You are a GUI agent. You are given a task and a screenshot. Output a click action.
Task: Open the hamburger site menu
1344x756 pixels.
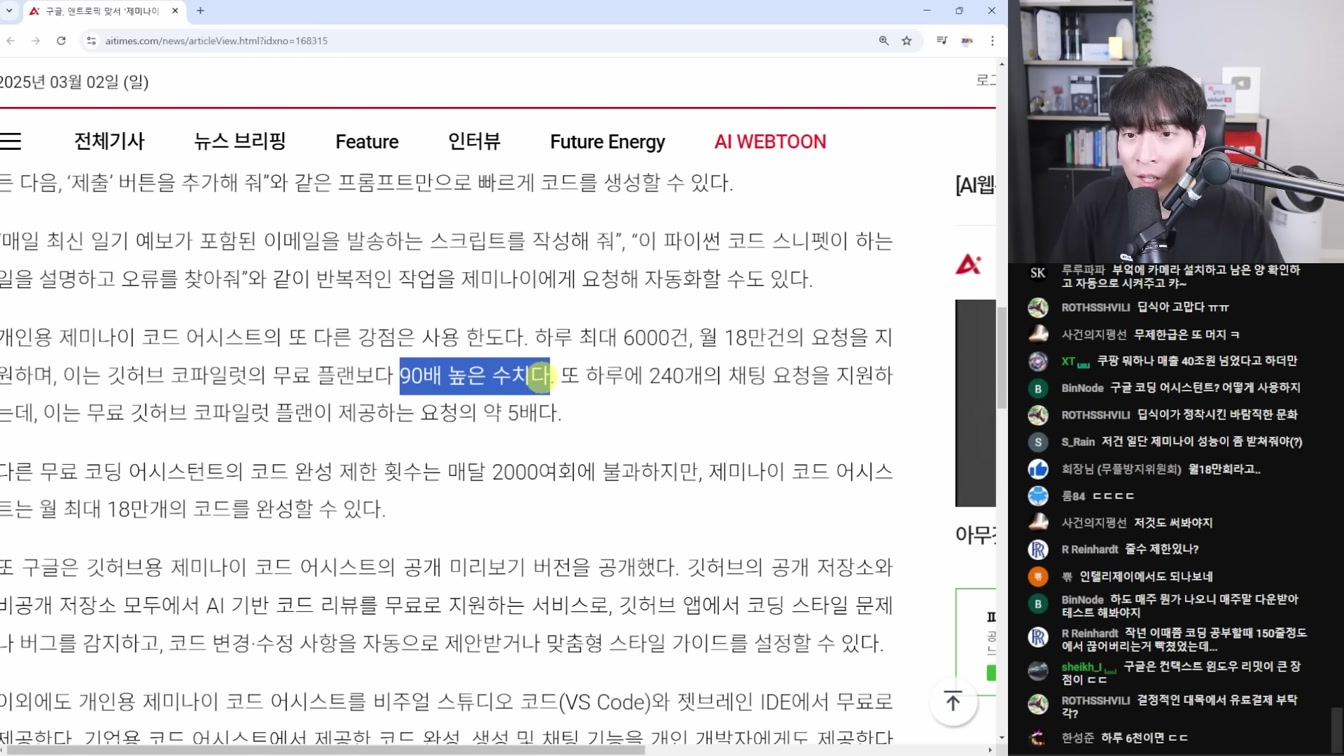tap(10, 142)
